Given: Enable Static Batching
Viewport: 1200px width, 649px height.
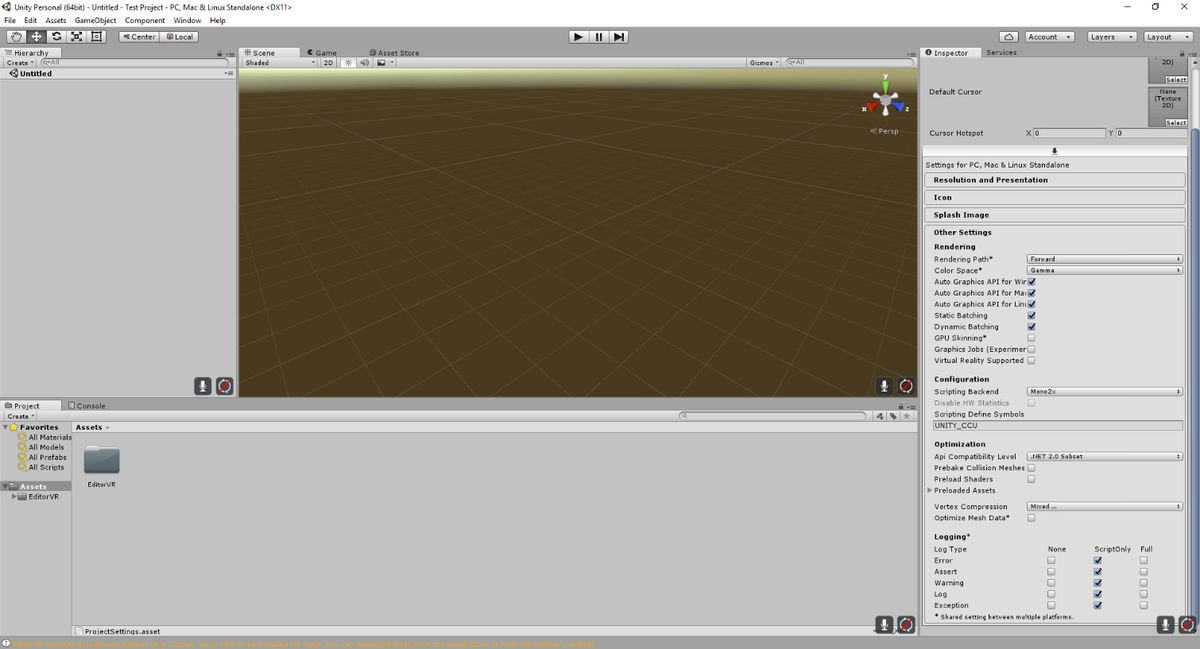Looking at the screenshot, I should point(1031,315).
